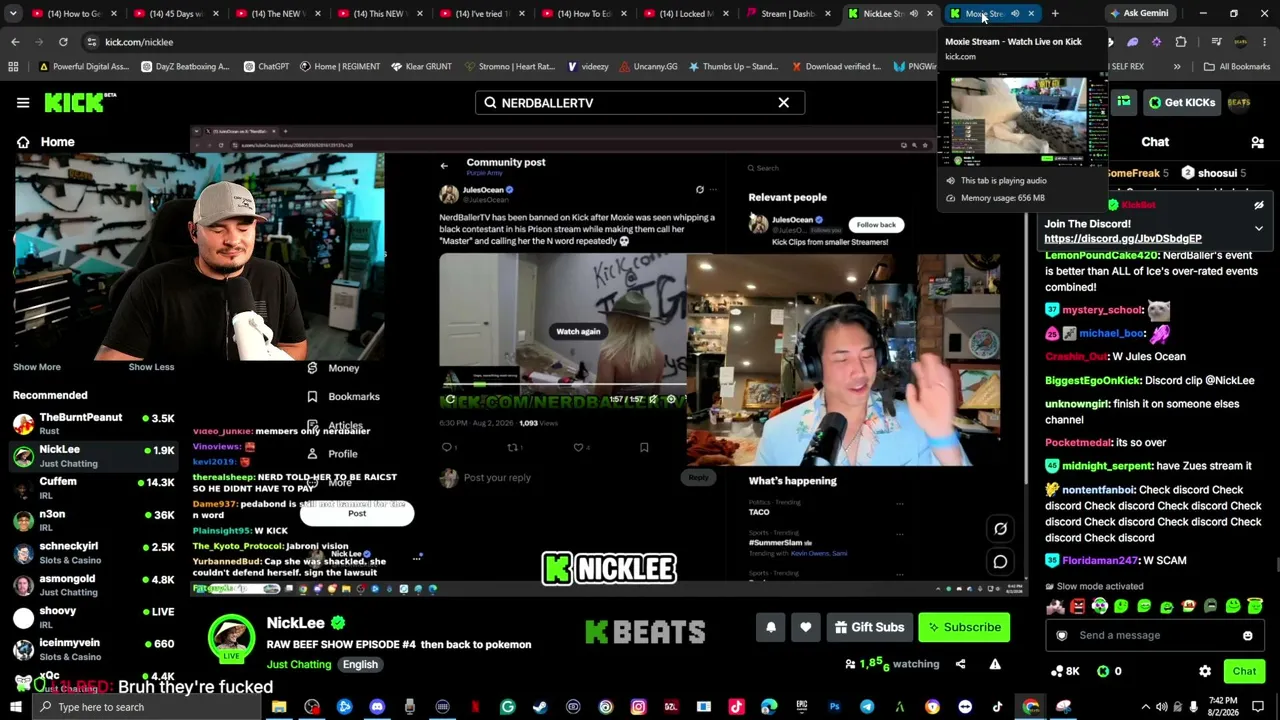This screenshot has height=720, width=1280.
Task: Open the Chrome extensions puzzle icon
Action: [x=1181, y=42]
